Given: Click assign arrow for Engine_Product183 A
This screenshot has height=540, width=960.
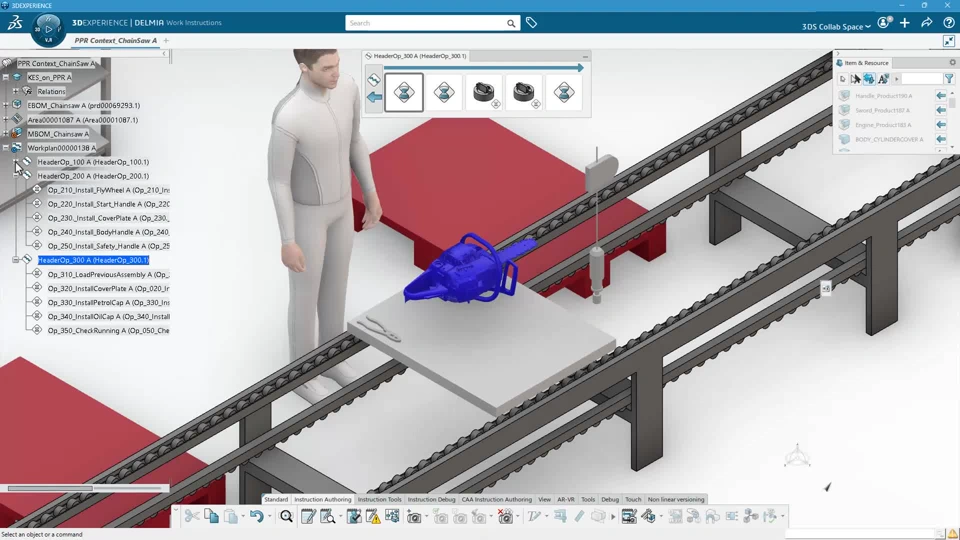Looking at the screenshot, I should 941,125.
